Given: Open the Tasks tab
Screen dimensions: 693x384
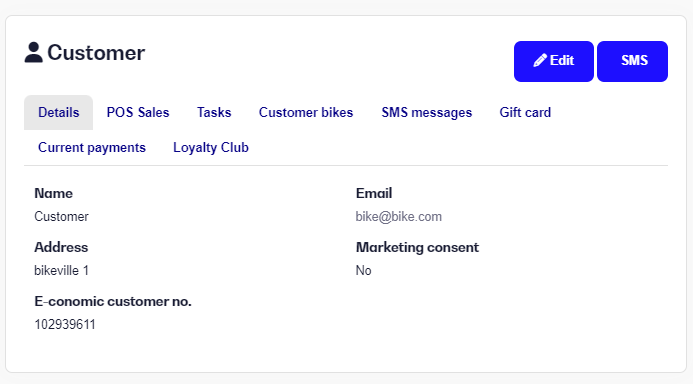Looking at the screenshot, I should pyautogui.click(x=214, y=113).
